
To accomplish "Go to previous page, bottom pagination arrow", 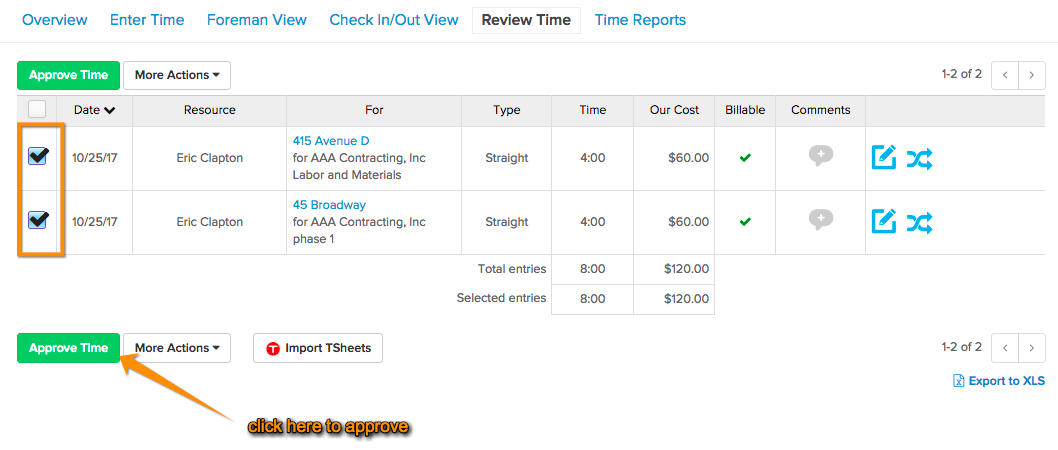I will click(1005, 348).
